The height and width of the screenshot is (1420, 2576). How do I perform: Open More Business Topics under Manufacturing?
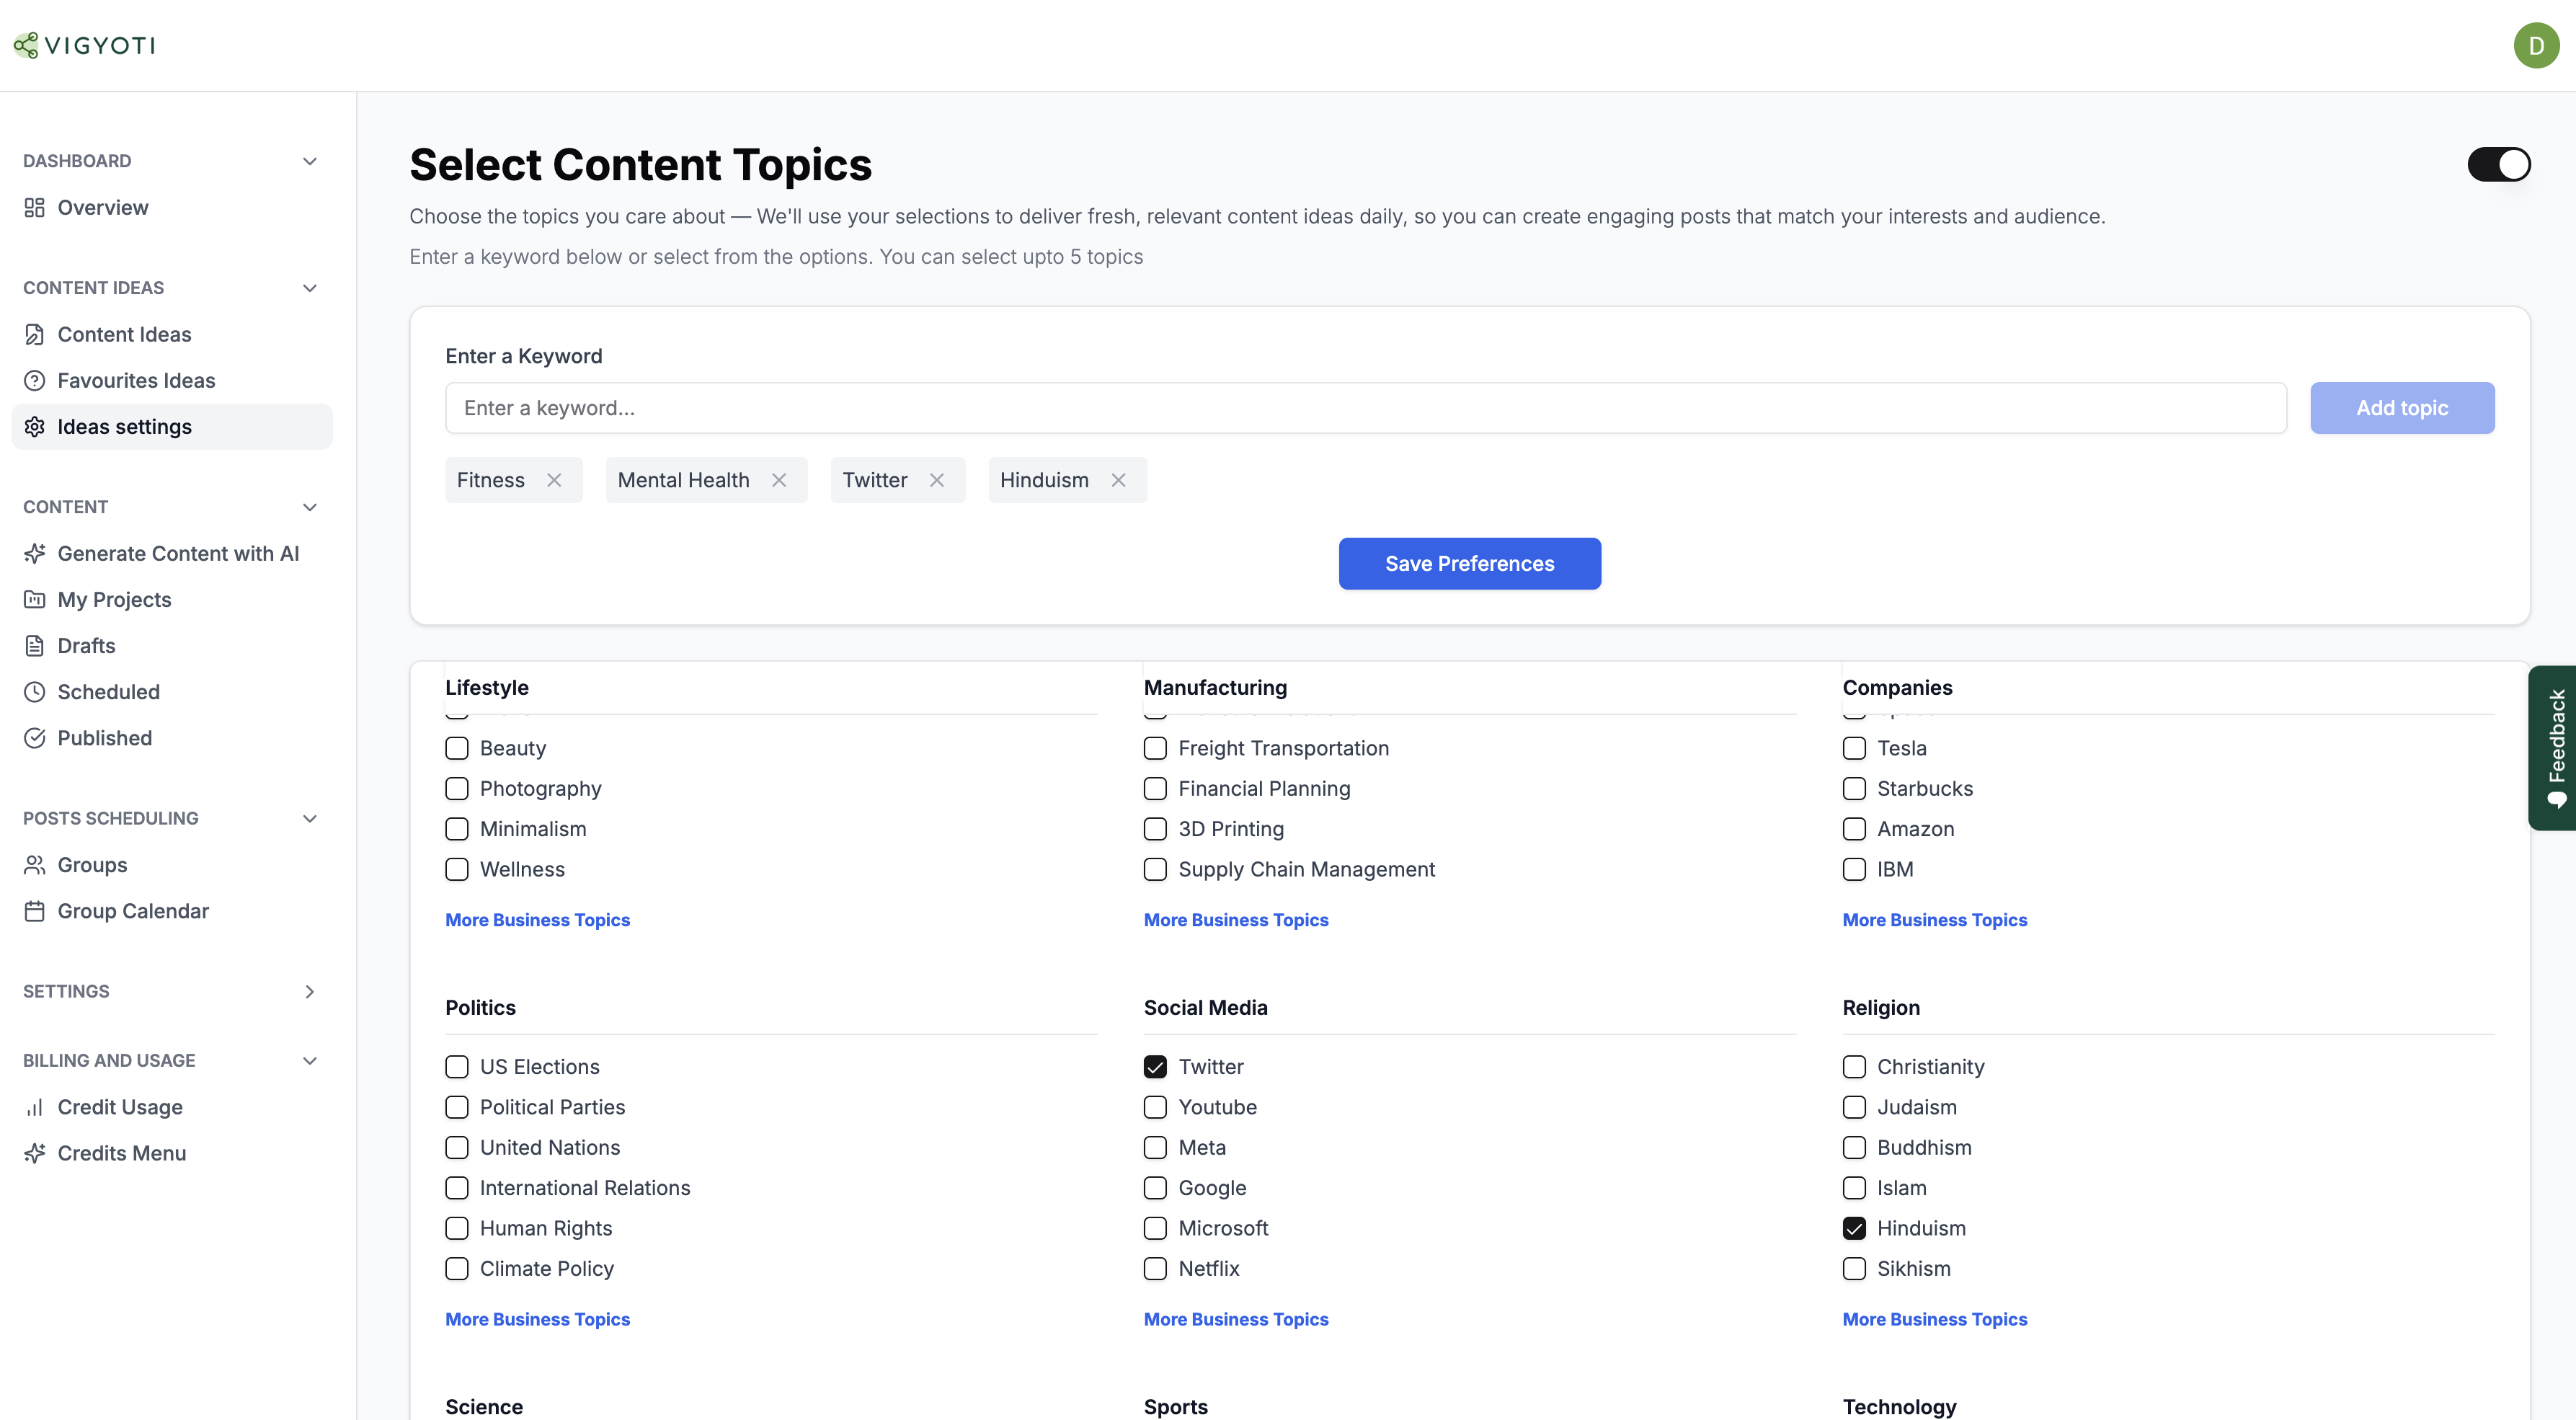[x=1236, y=919]
